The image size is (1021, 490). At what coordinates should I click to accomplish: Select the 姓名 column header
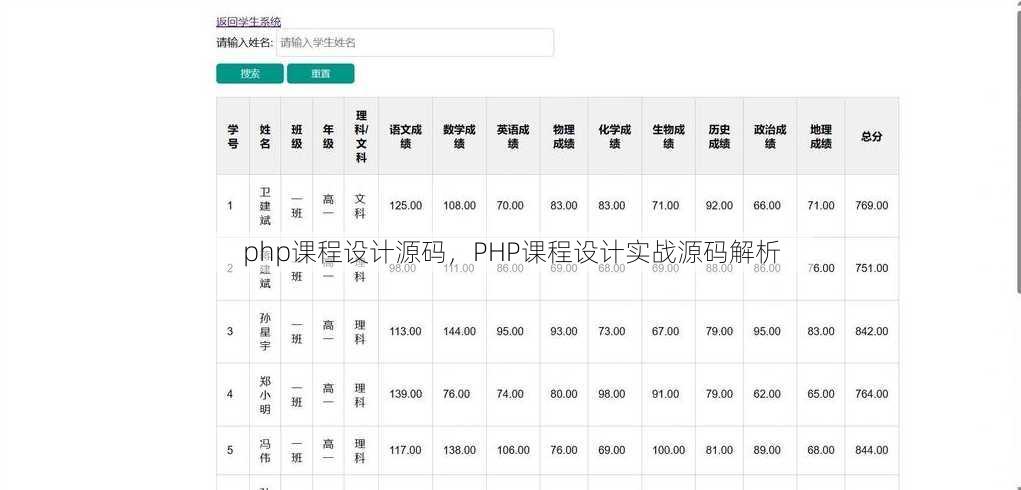click(x=265, y=137)
